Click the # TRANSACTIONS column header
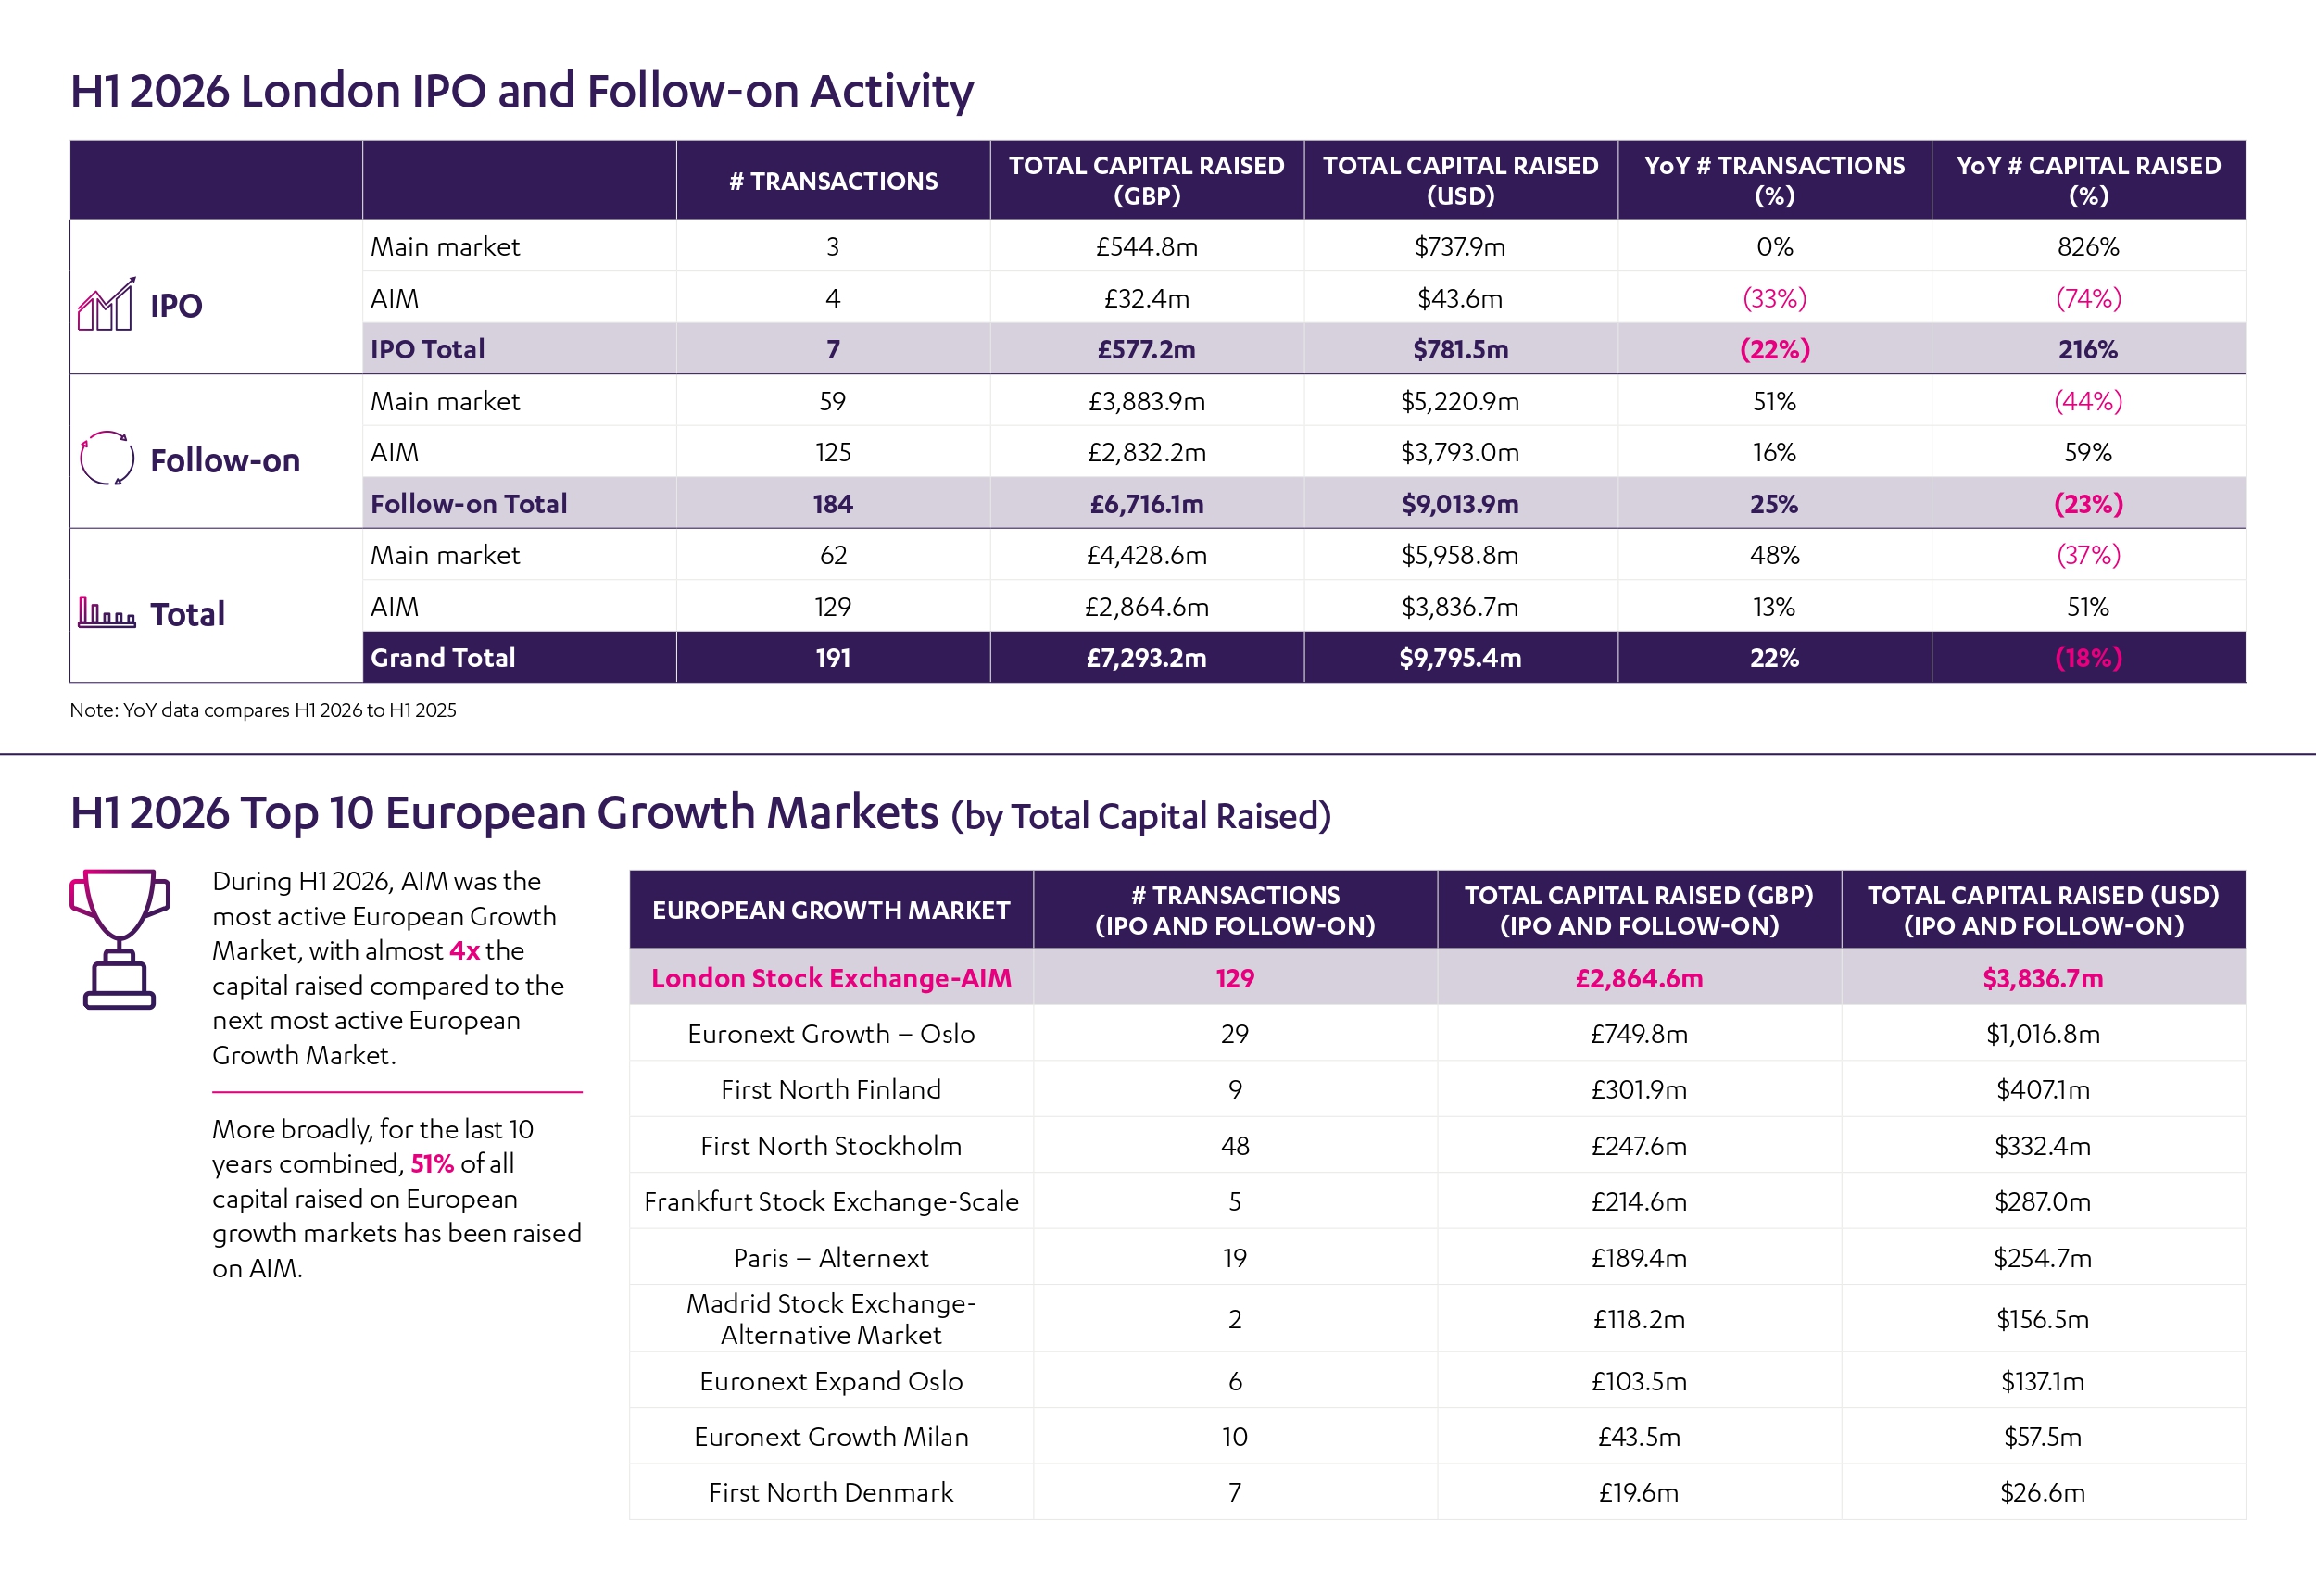This screenshot has height=1596, width=2316. tap(833, 181)
